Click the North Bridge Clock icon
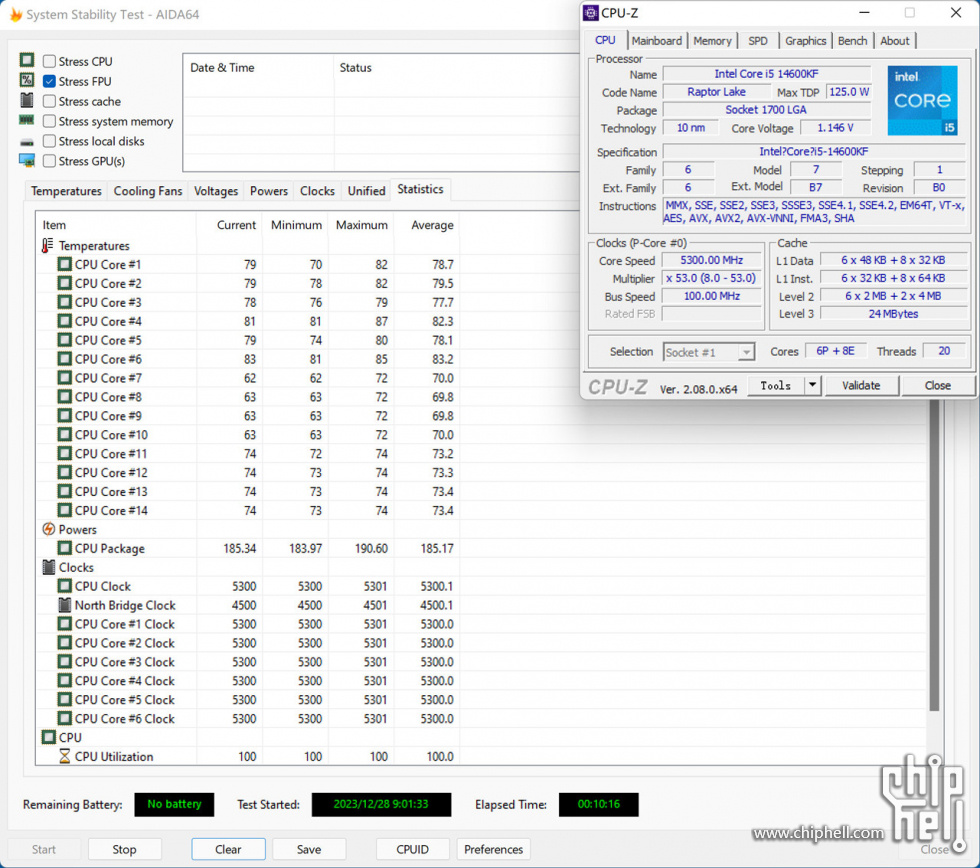 (x=64, y=605)
